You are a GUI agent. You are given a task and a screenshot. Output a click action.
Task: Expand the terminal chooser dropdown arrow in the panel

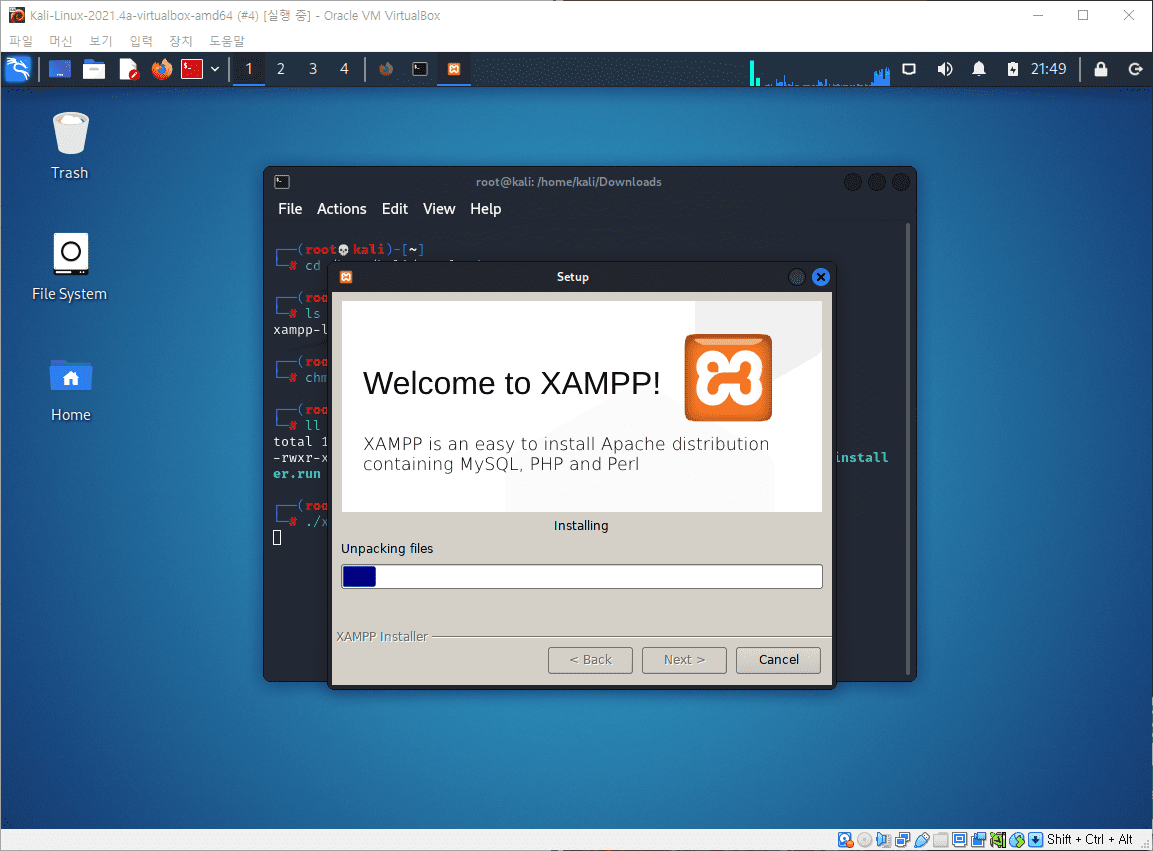point(214,69)
